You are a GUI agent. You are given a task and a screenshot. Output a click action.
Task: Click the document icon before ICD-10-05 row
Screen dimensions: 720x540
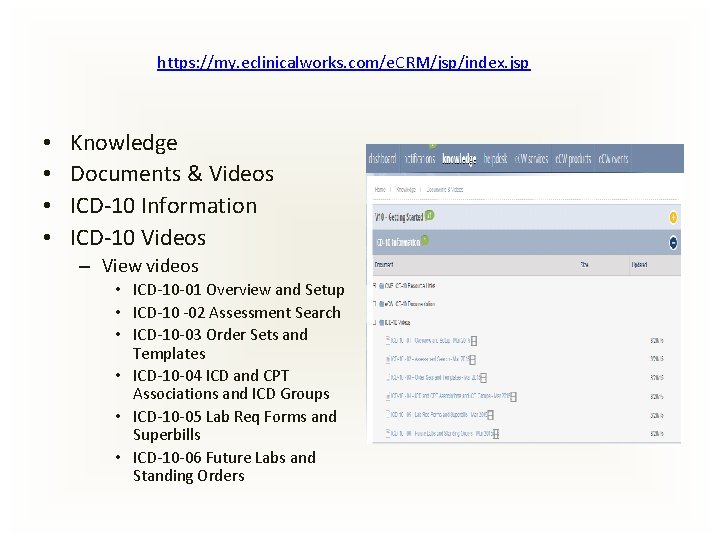coord(388,414)
